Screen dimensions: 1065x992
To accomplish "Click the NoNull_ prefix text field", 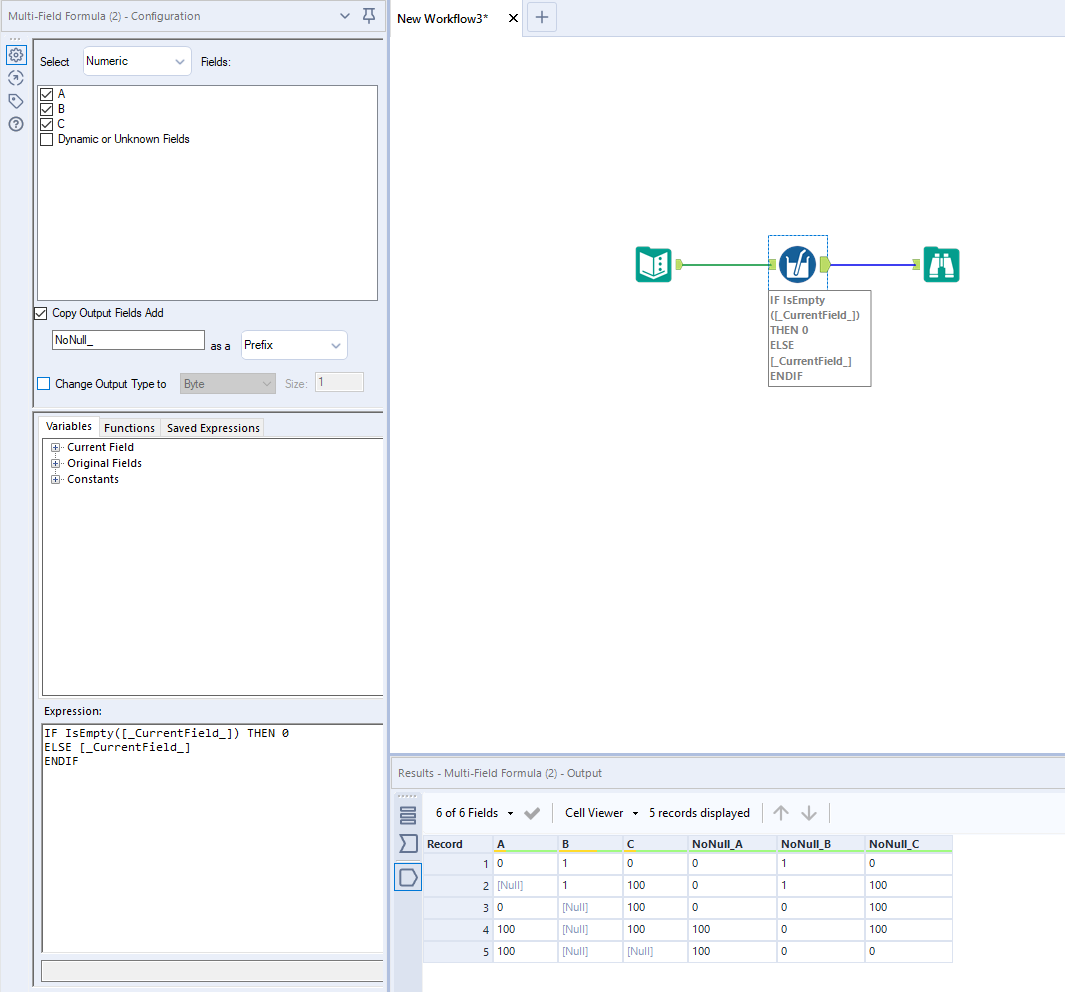I will click(x=128, y=340).
